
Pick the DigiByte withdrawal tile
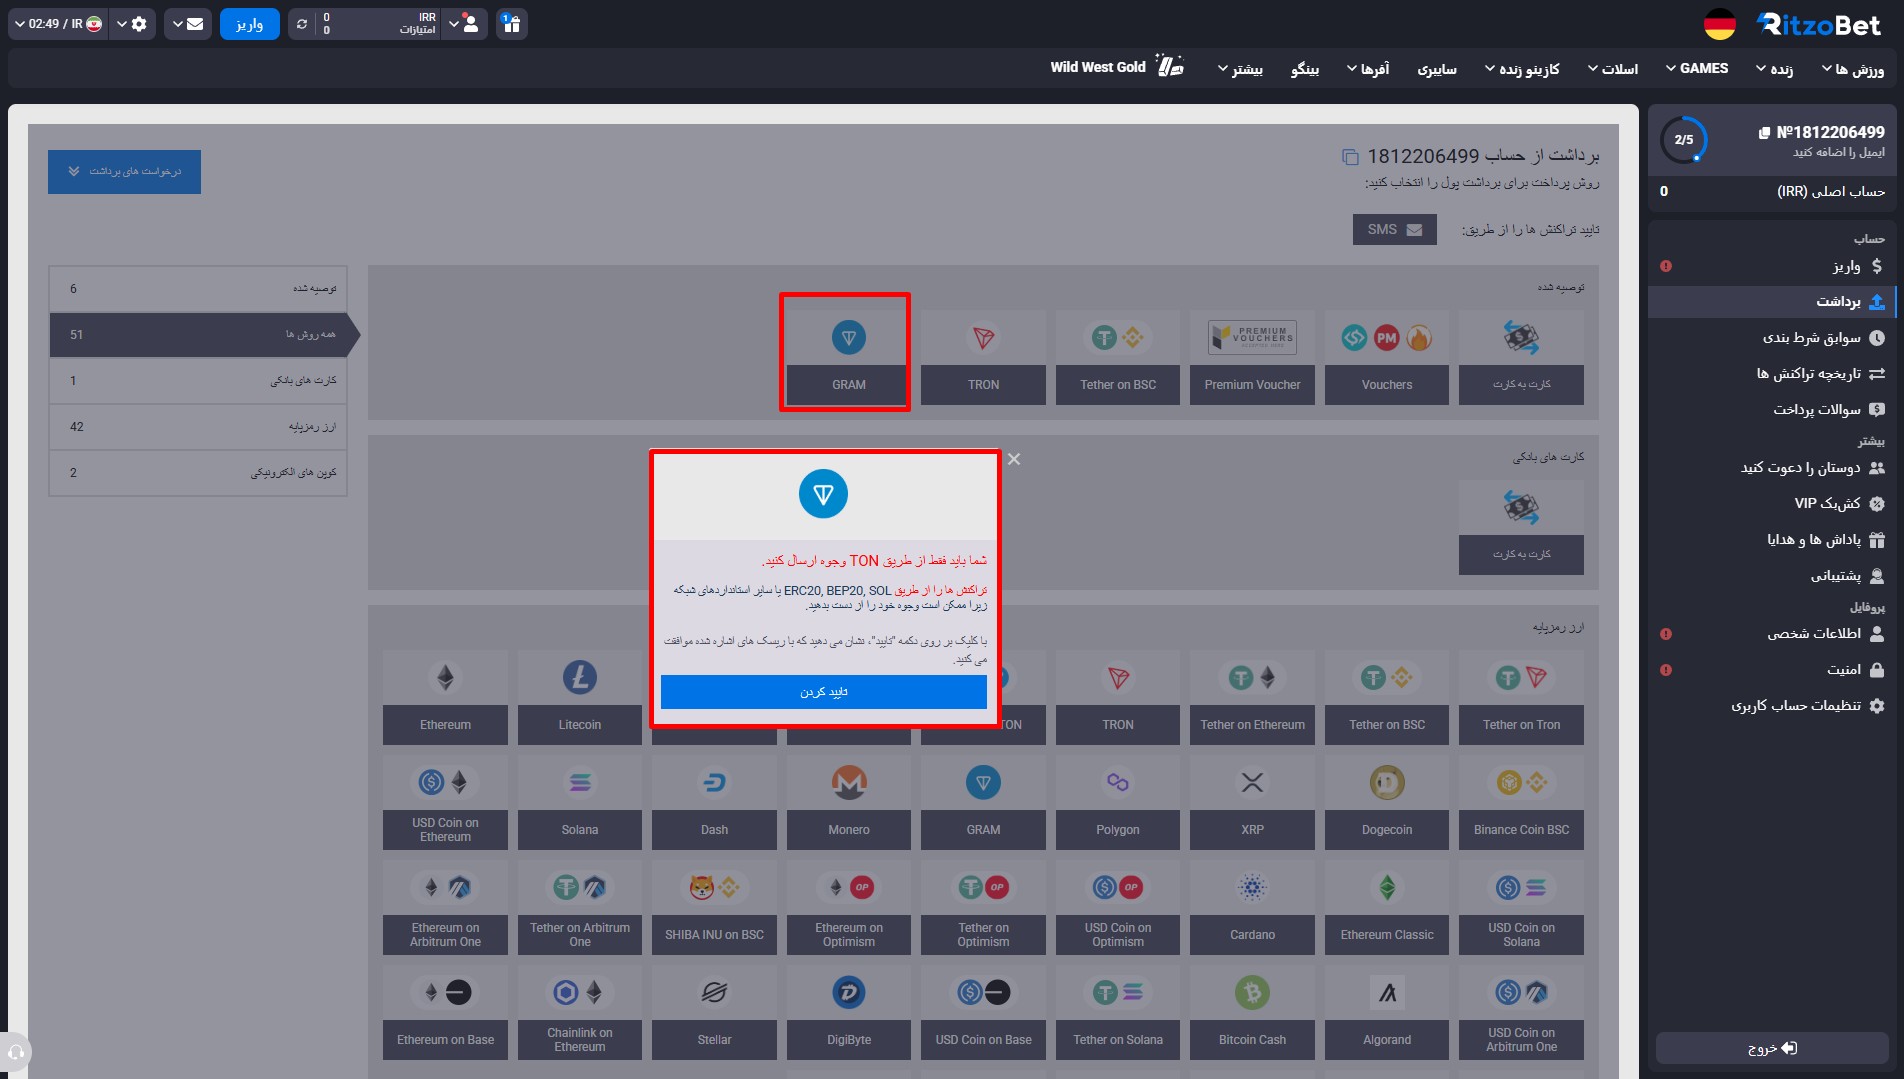849,1012
